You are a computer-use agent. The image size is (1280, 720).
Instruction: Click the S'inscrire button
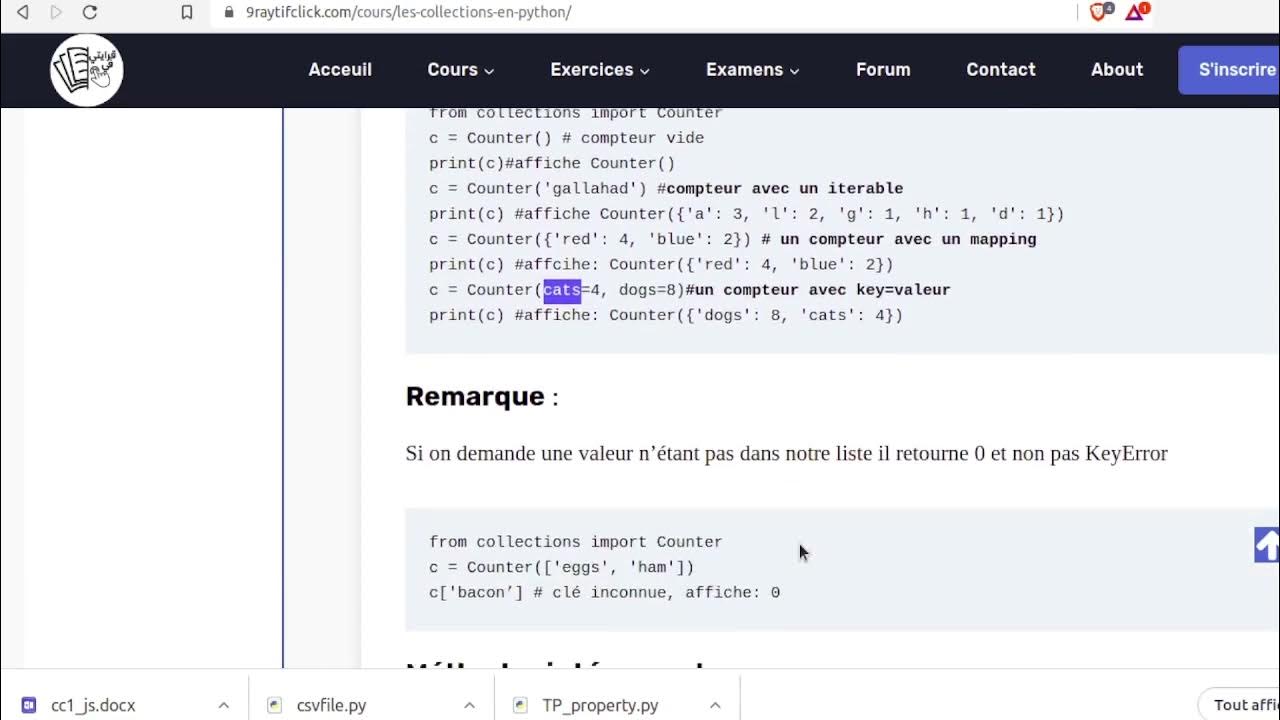(1230, 69)
